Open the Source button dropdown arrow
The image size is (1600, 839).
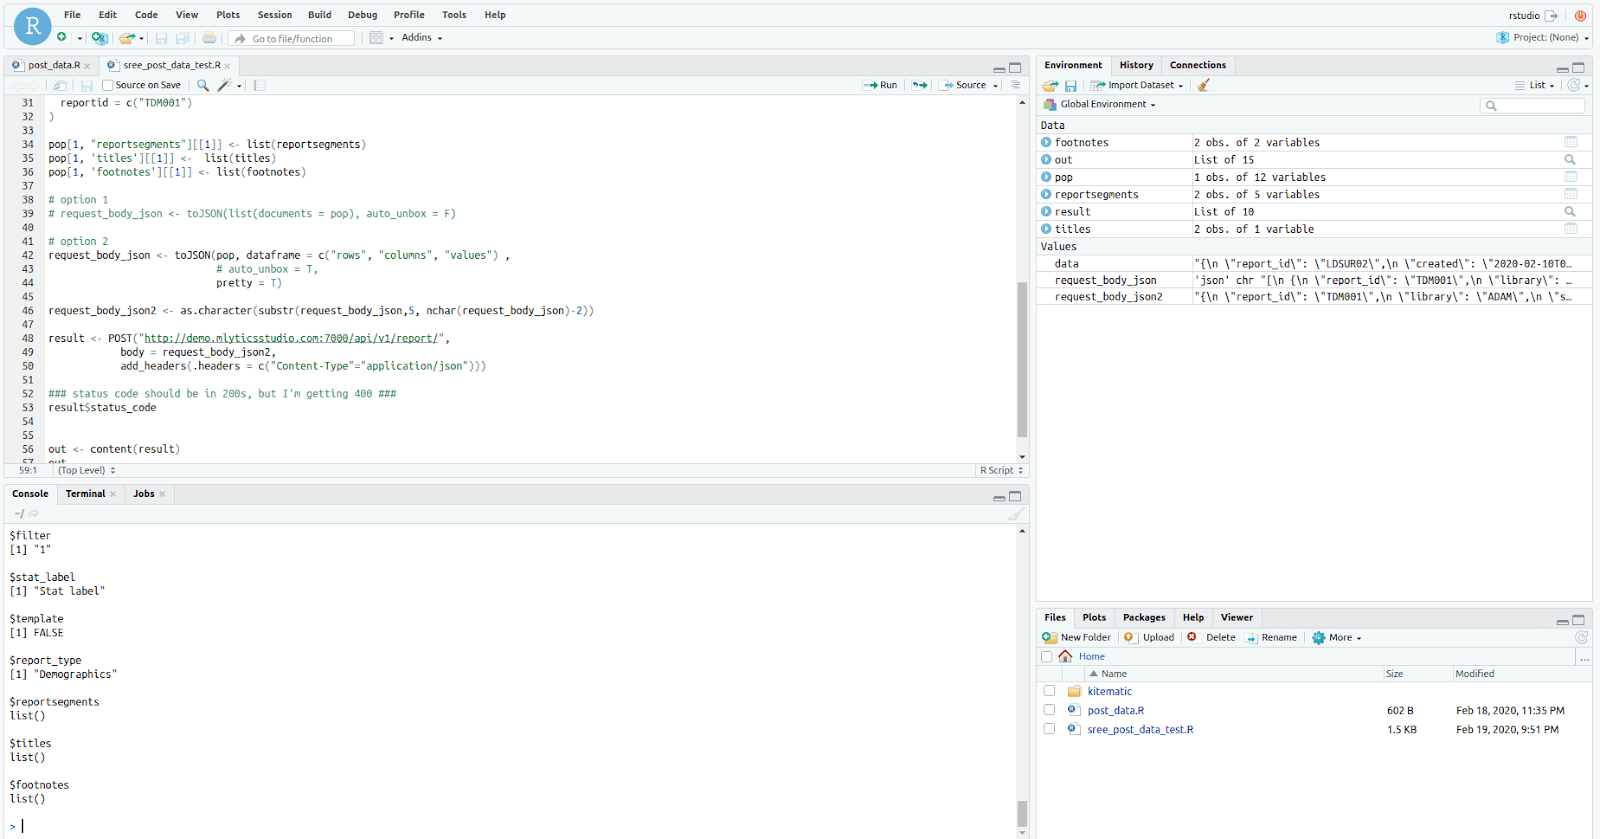click(996, 86)
